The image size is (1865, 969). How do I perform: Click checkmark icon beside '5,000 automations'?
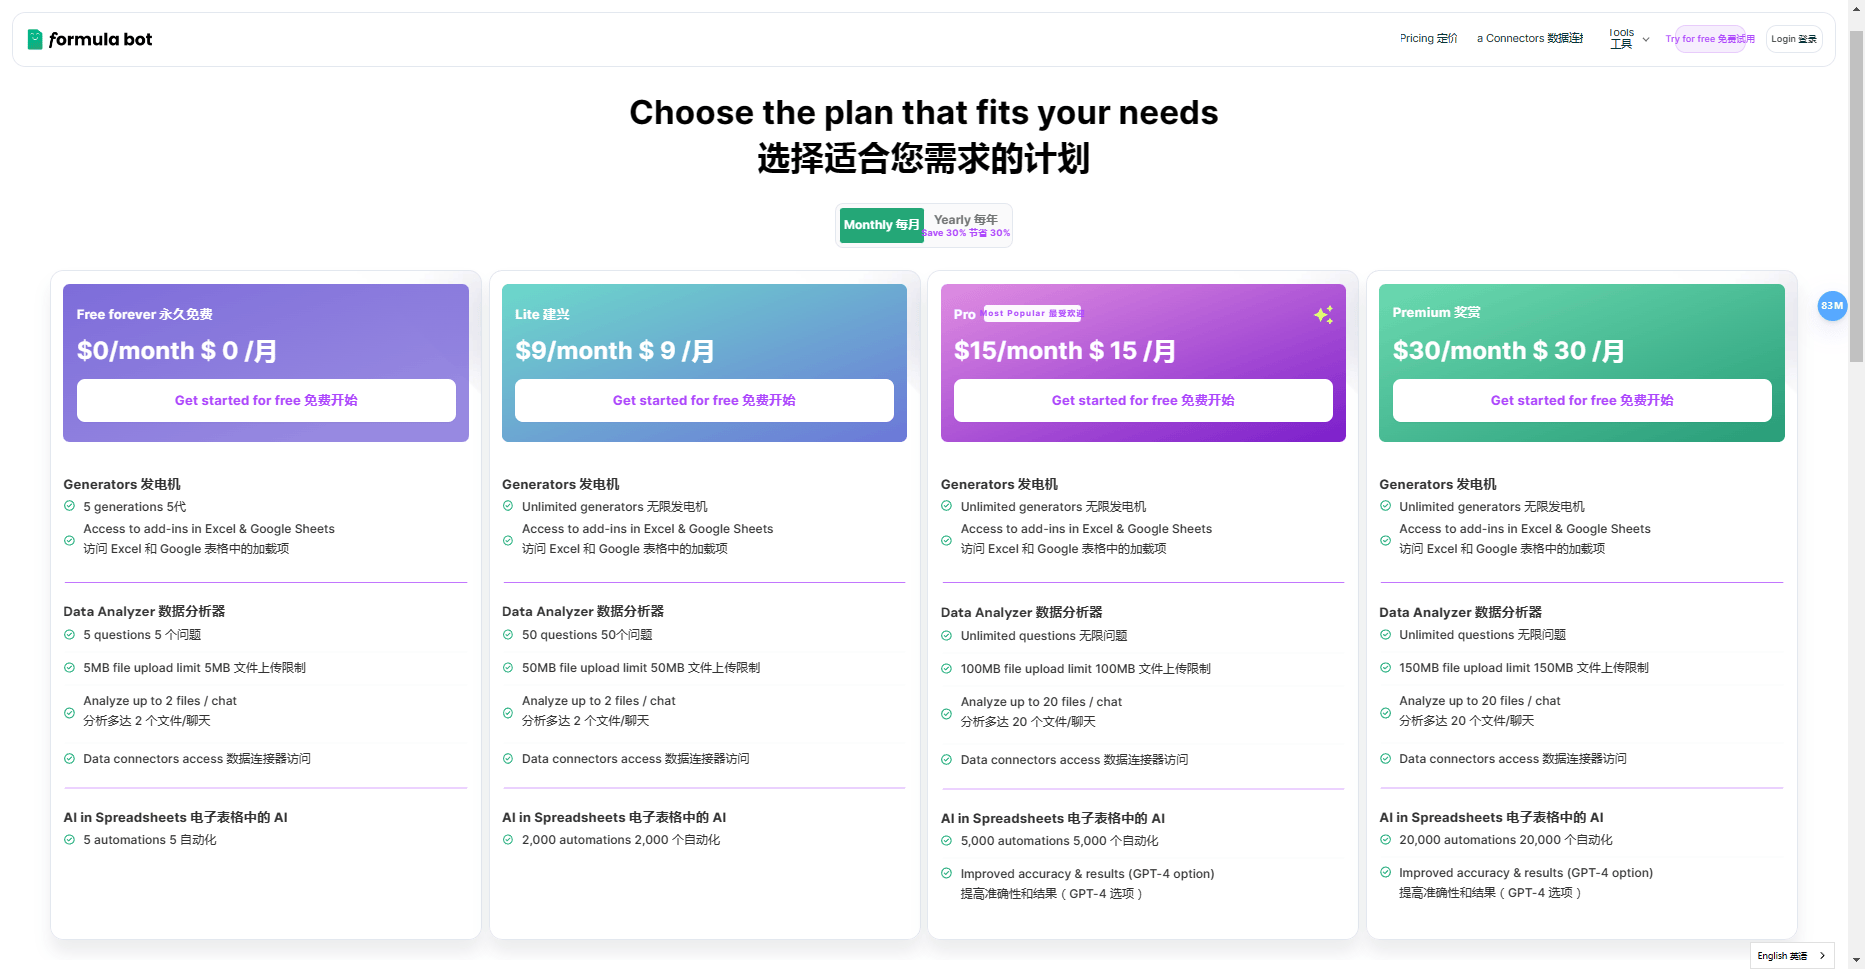tap(947, 841)
